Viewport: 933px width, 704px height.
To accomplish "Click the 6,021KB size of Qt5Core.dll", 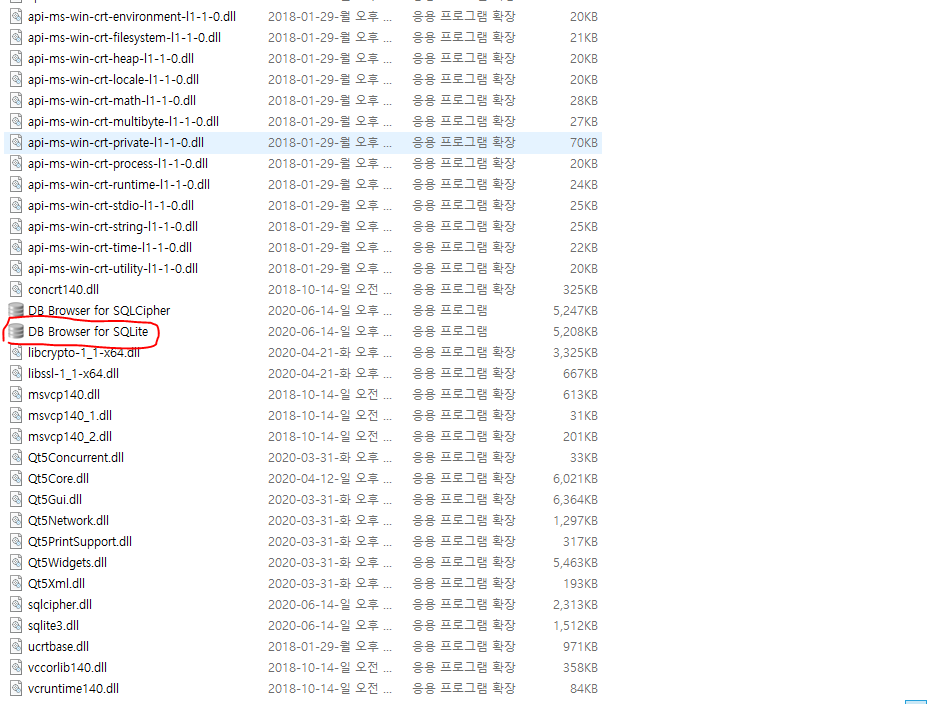I will [x=575, y=478].
